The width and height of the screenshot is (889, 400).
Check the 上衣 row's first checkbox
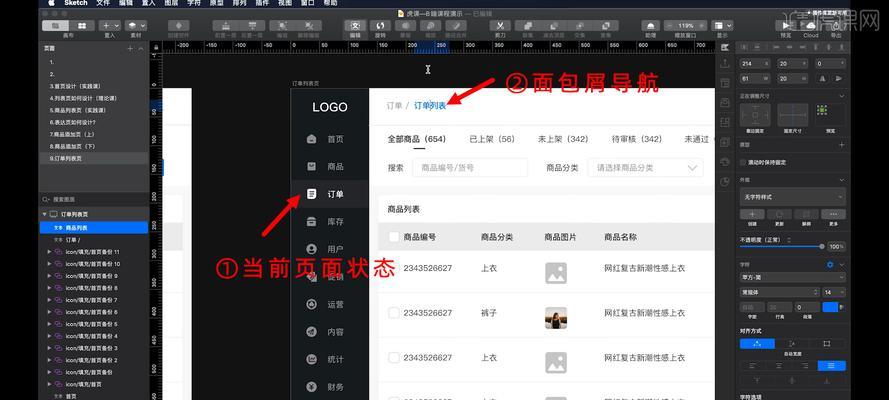click(x=394, y=268)
